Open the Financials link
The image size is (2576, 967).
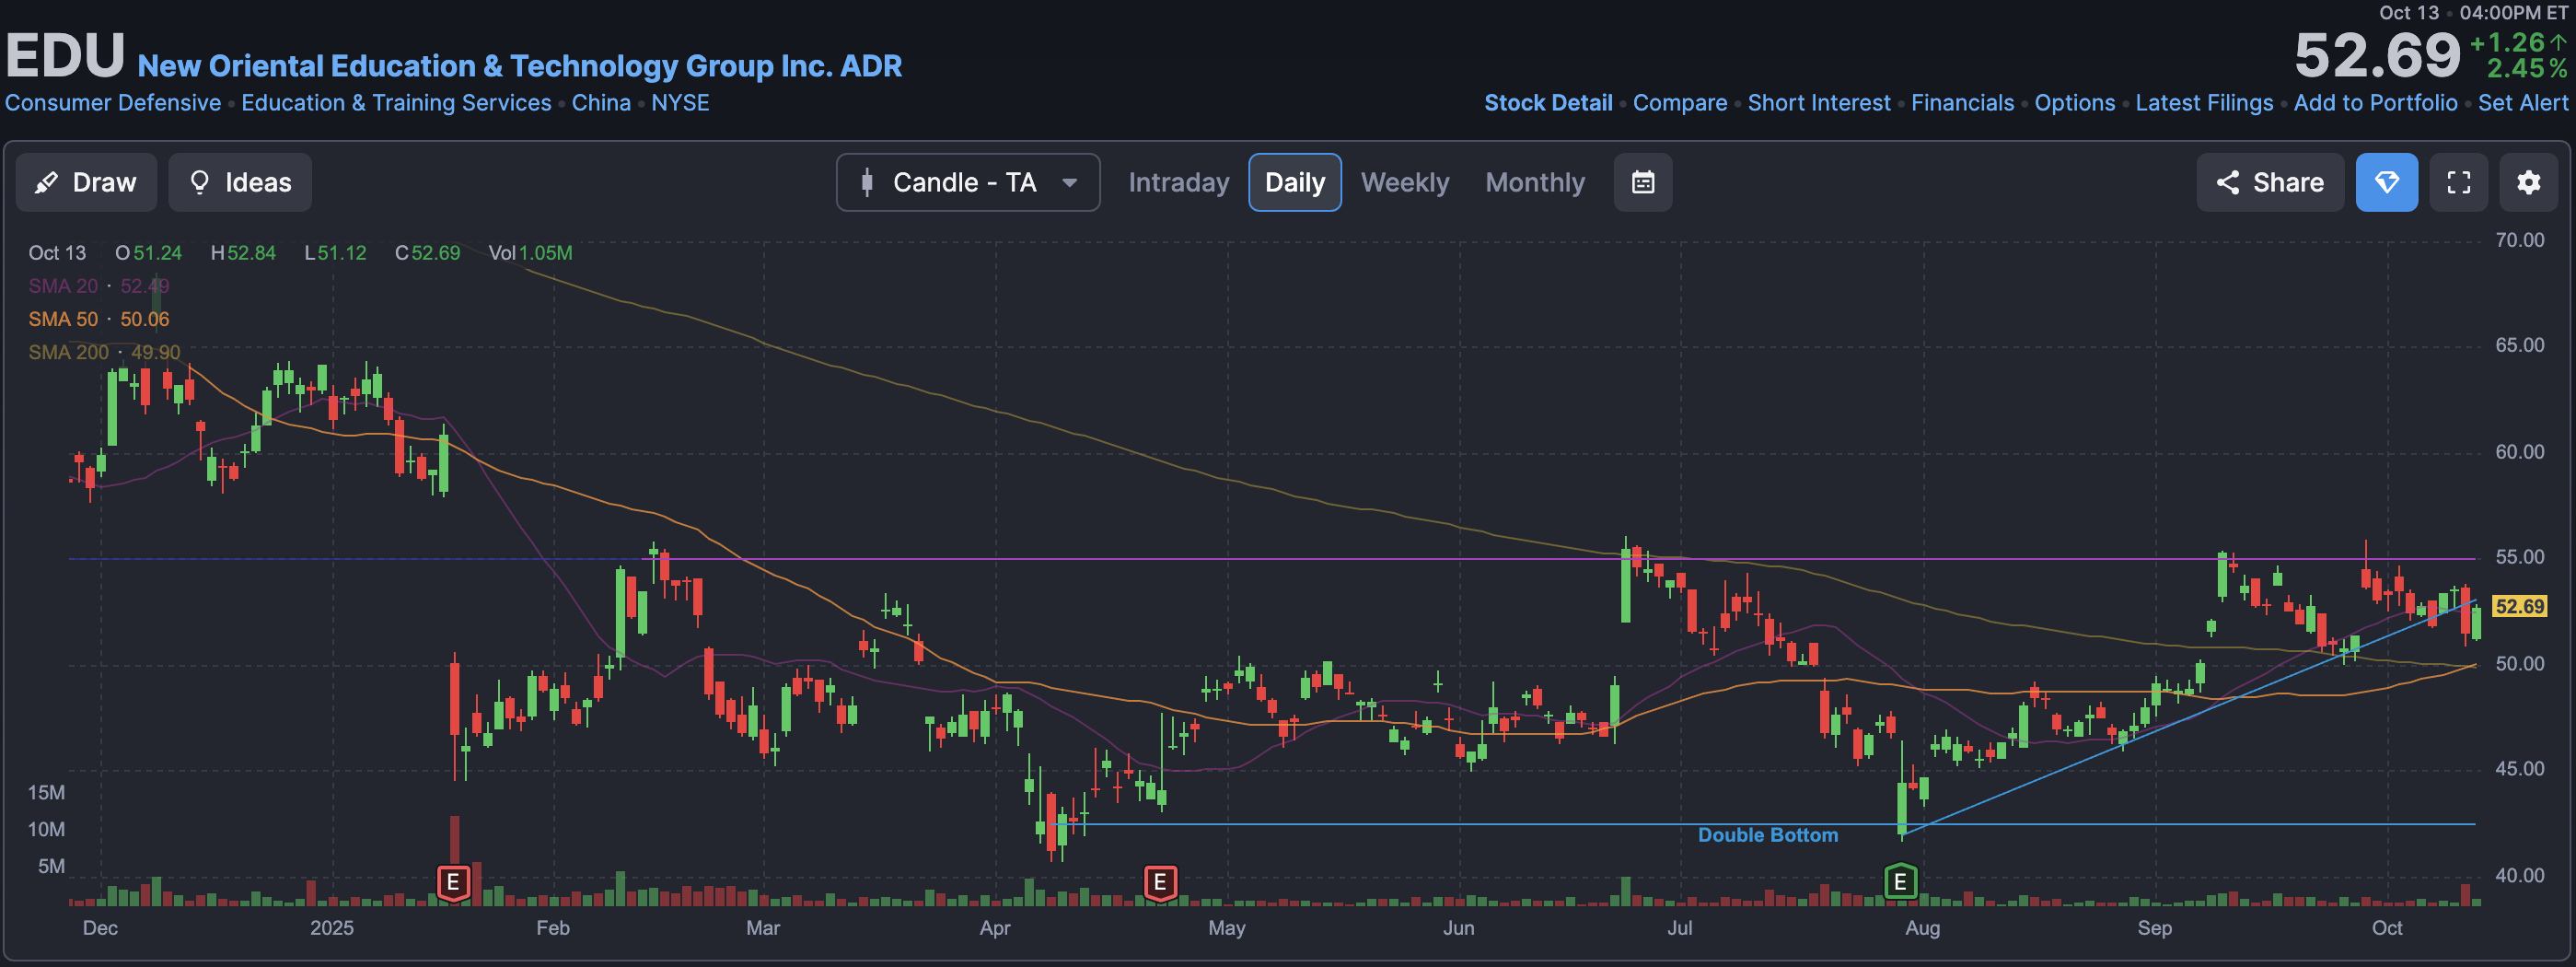pyautogui.click(x=1962, y=103)
